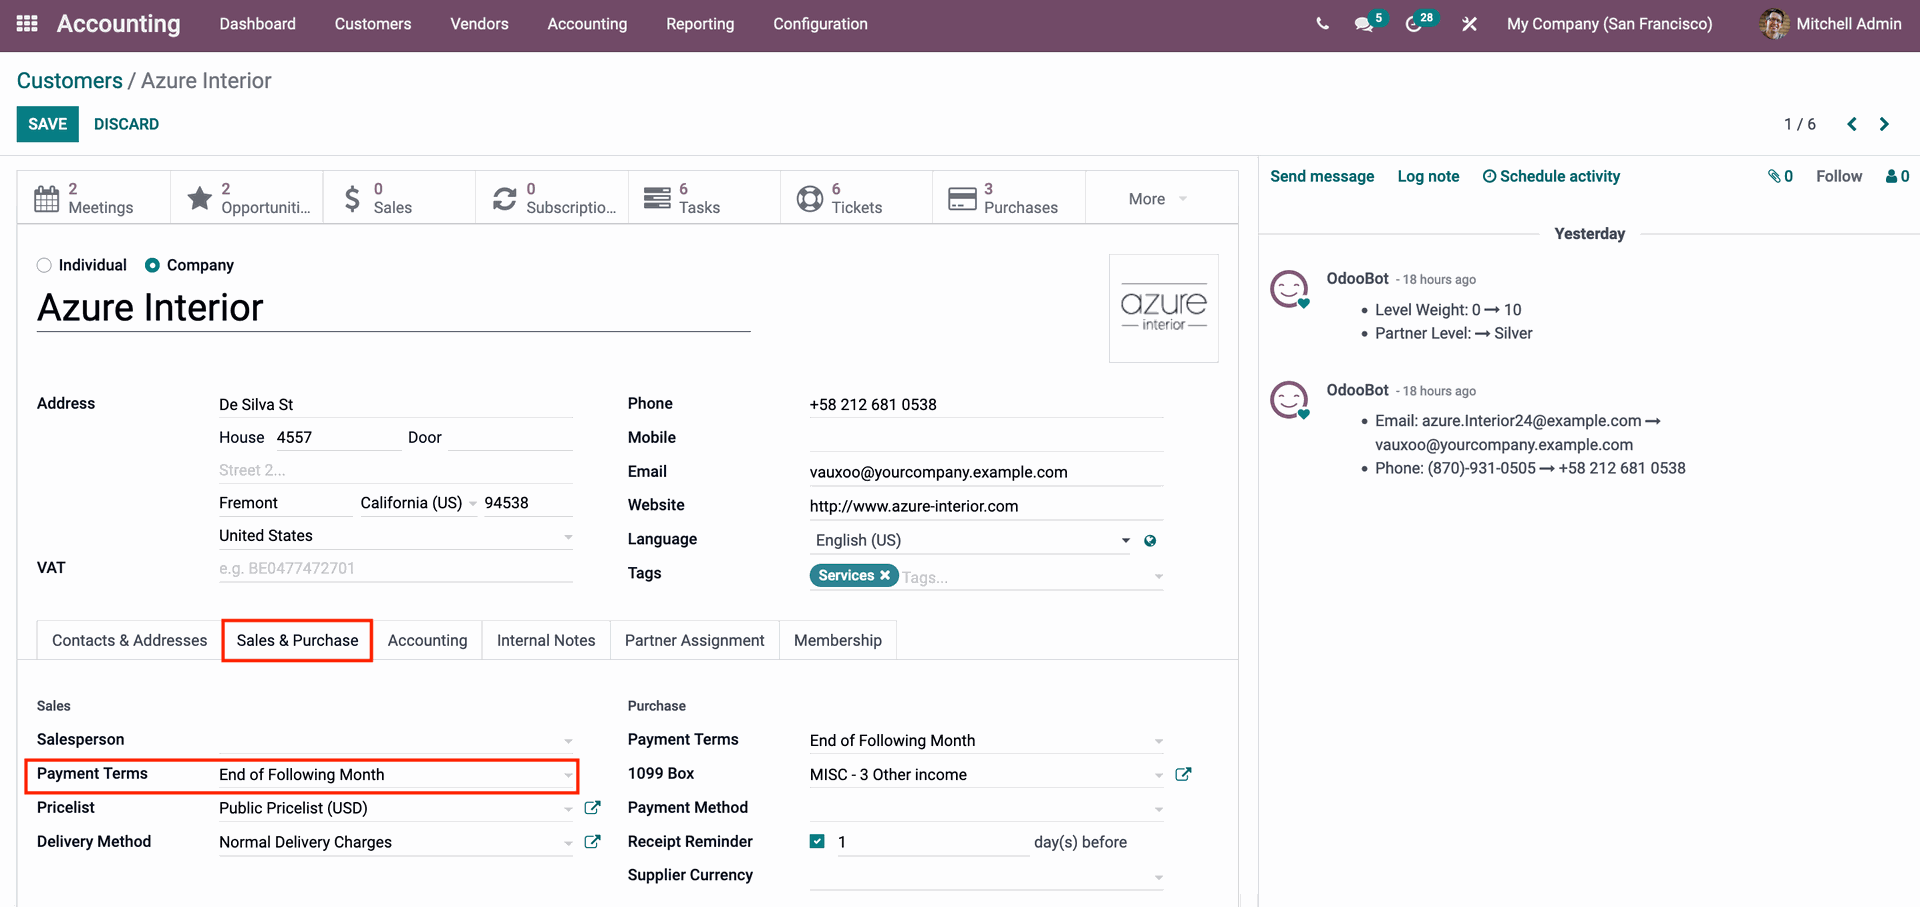Toggle the Receipt Reminder checkbox
Viewport: 1920px width, 907px height.
click(817, 841)
